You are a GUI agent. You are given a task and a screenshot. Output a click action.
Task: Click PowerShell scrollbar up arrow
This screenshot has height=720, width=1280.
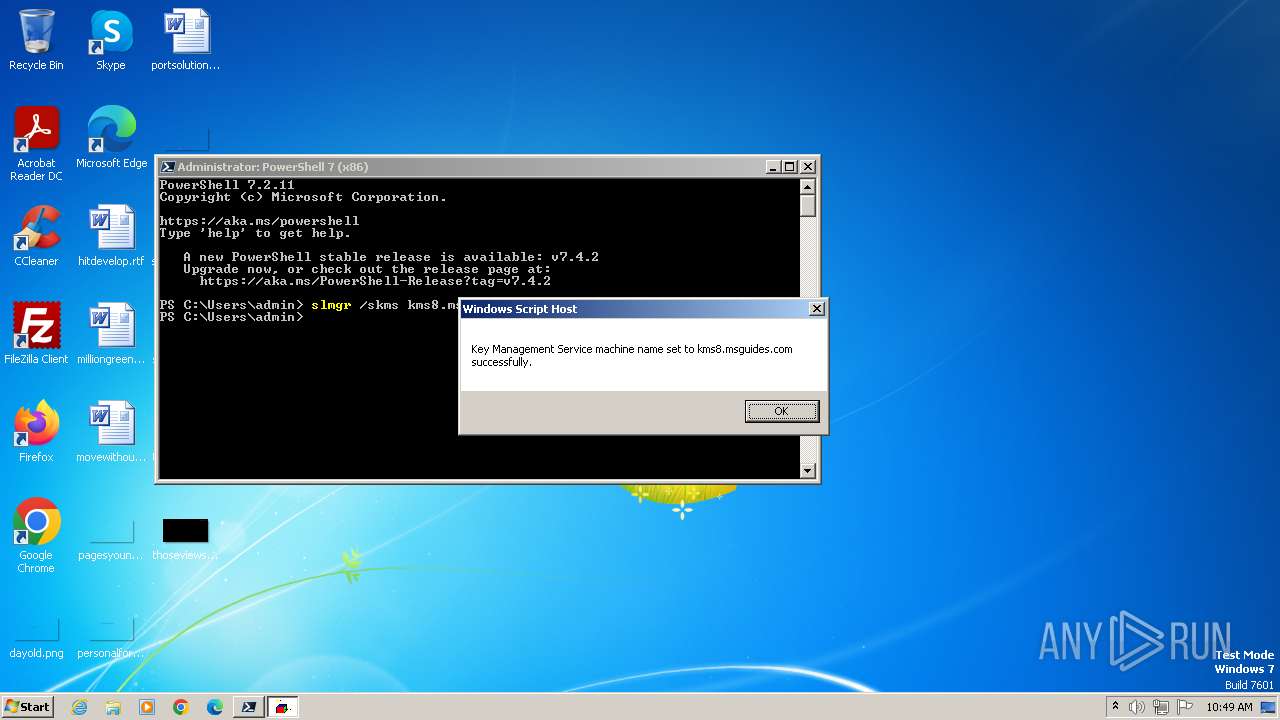click(808, 187)
